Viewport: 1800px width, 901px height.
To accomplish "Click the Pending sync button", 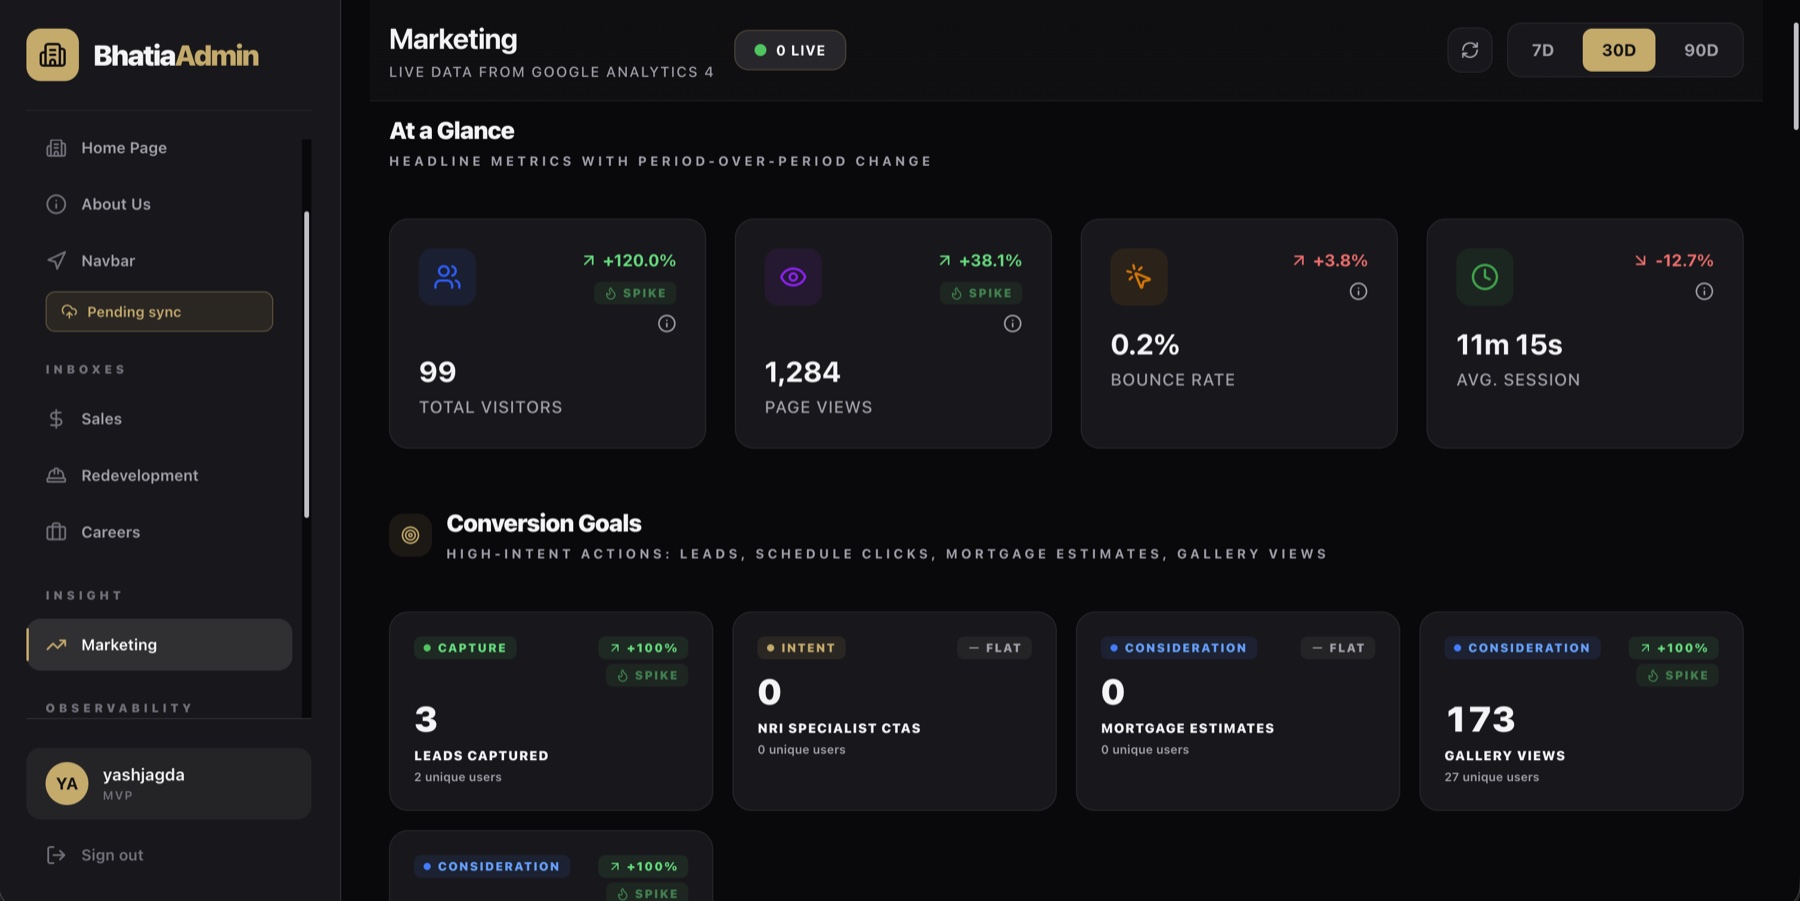I will 159,312.
